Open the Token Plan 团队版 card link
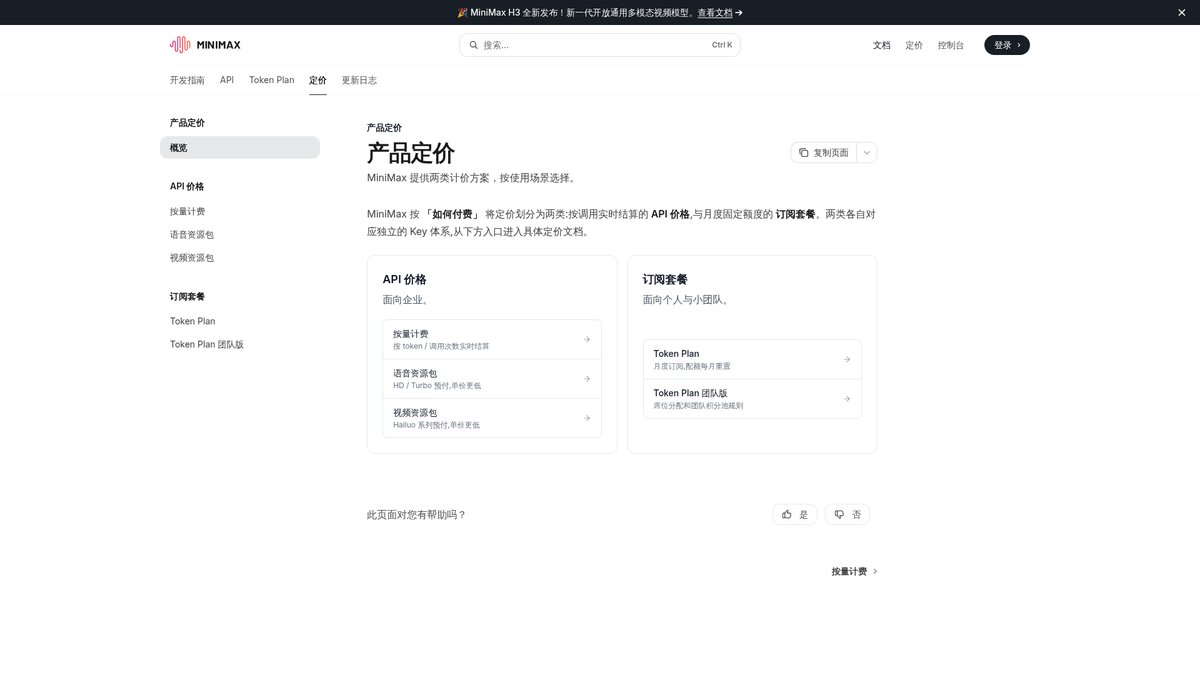 click(x=752, y=398)
